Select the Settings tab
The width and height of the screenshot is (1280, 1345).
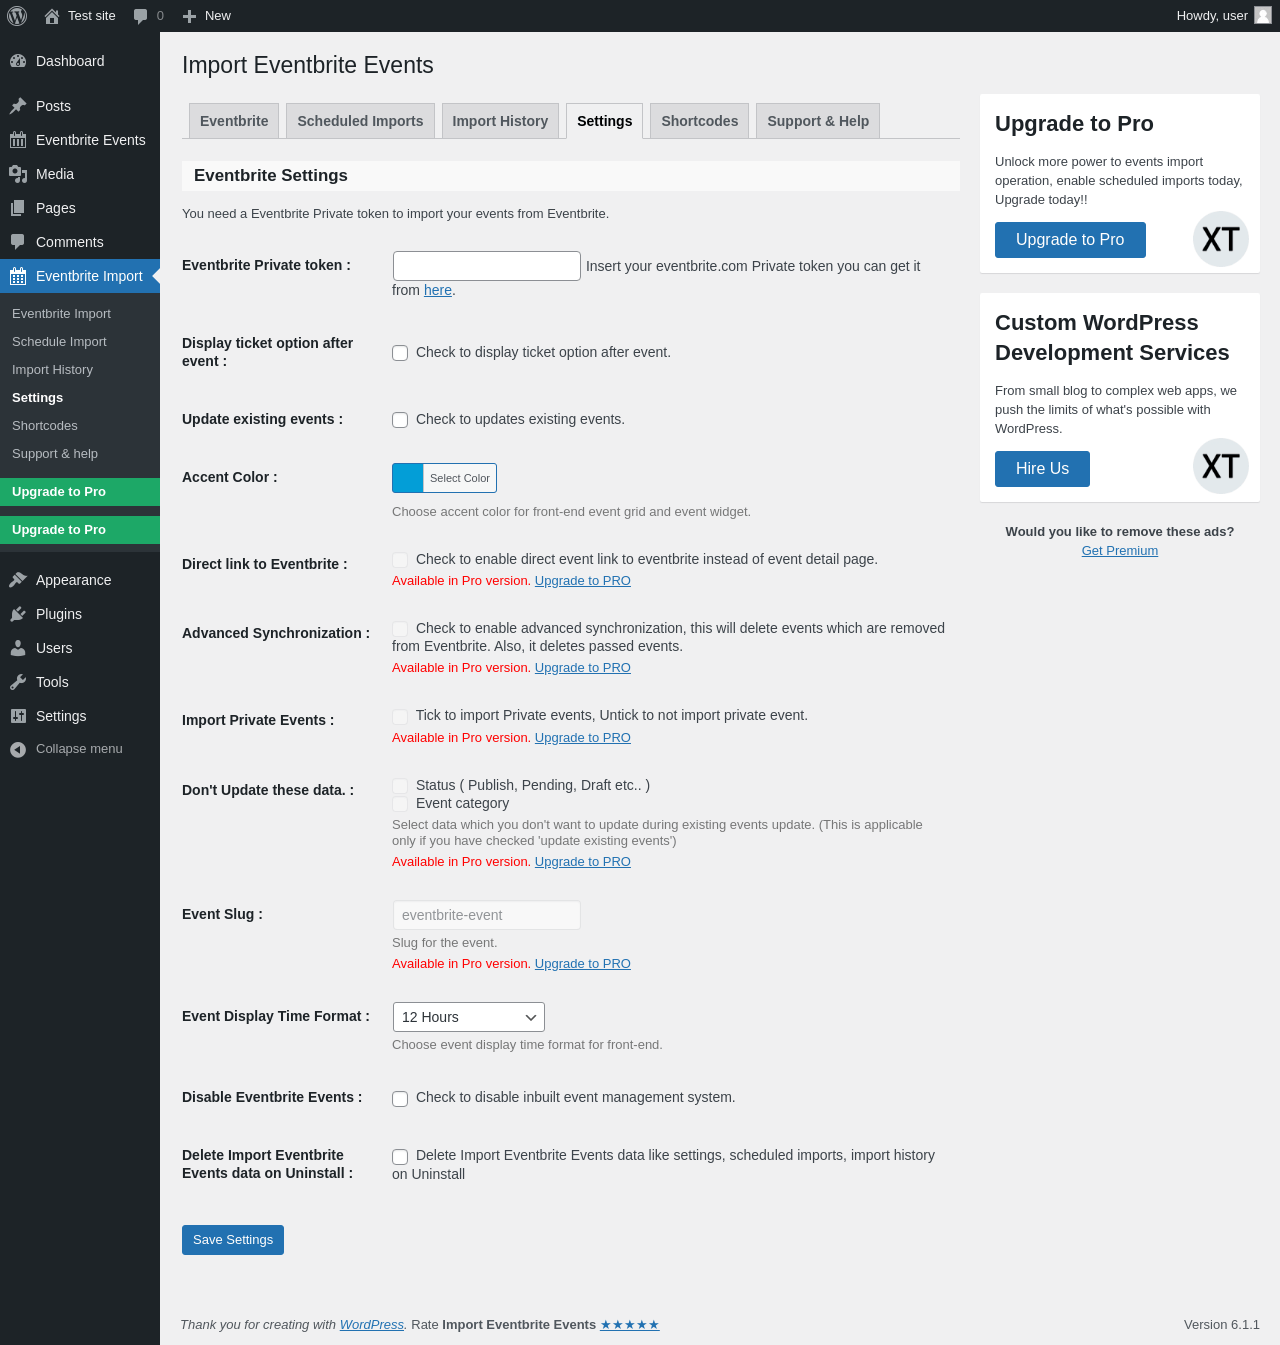point(604,121)
